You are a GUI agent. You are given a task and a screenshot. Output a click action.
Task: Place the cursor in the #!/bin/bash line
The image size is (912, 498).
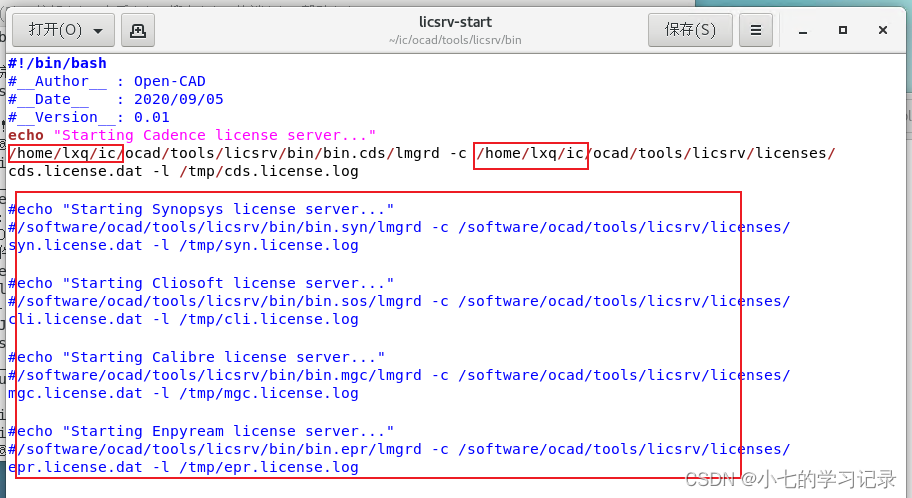(x=58, y=63)
